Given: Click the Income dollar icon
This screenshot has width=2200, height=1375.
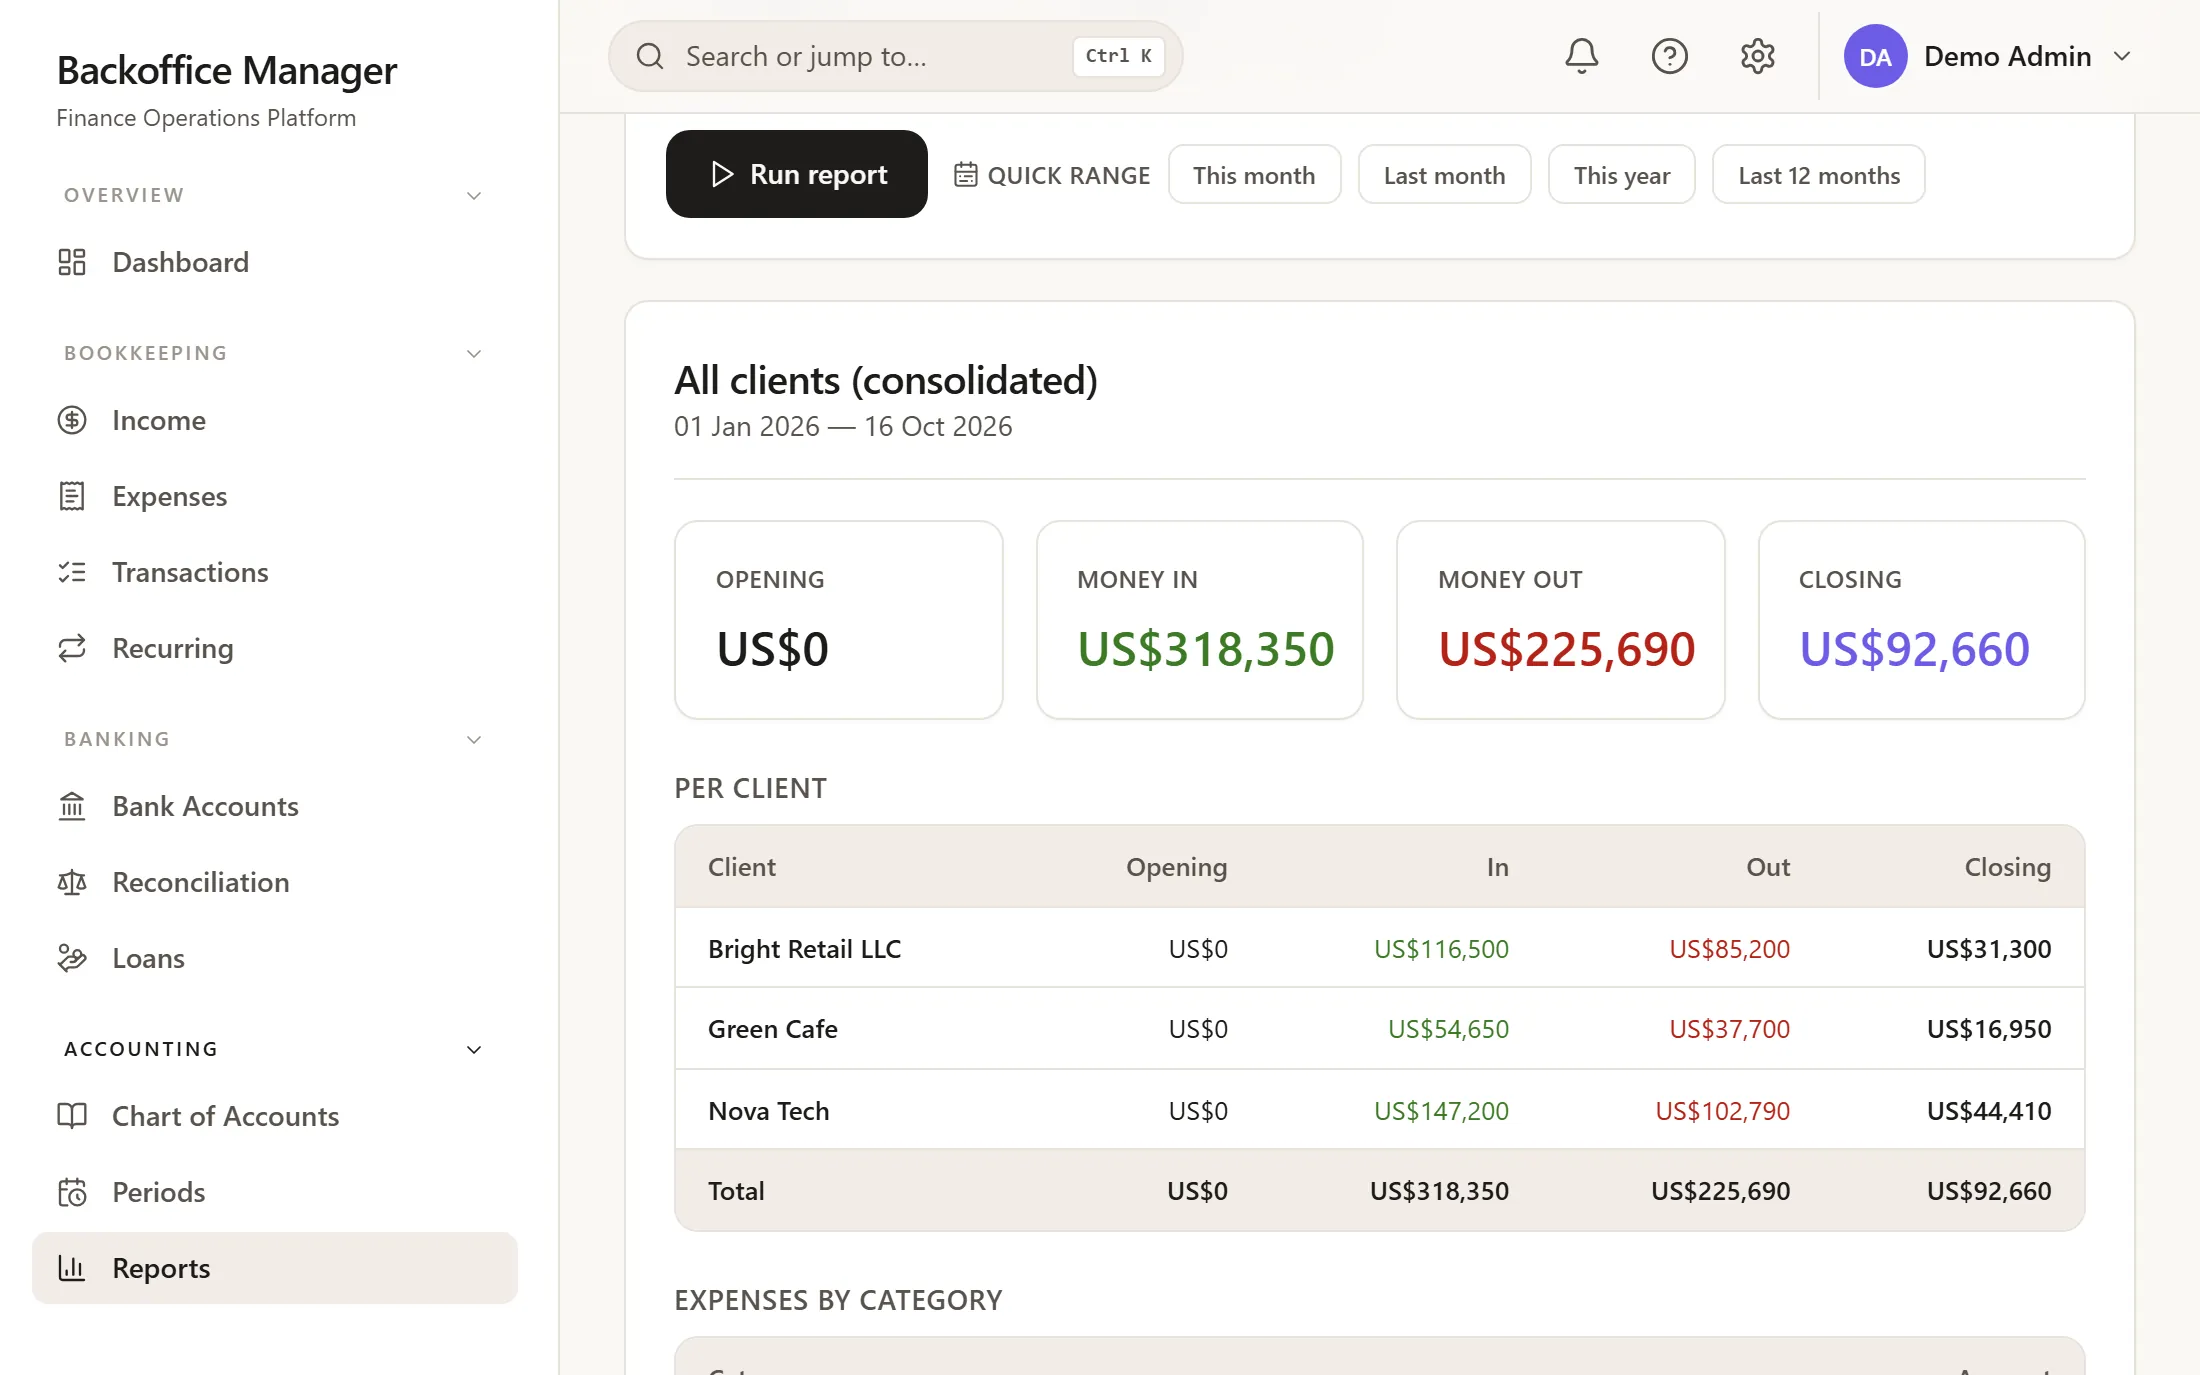Looking at the screenshot, I should [72, 420].
